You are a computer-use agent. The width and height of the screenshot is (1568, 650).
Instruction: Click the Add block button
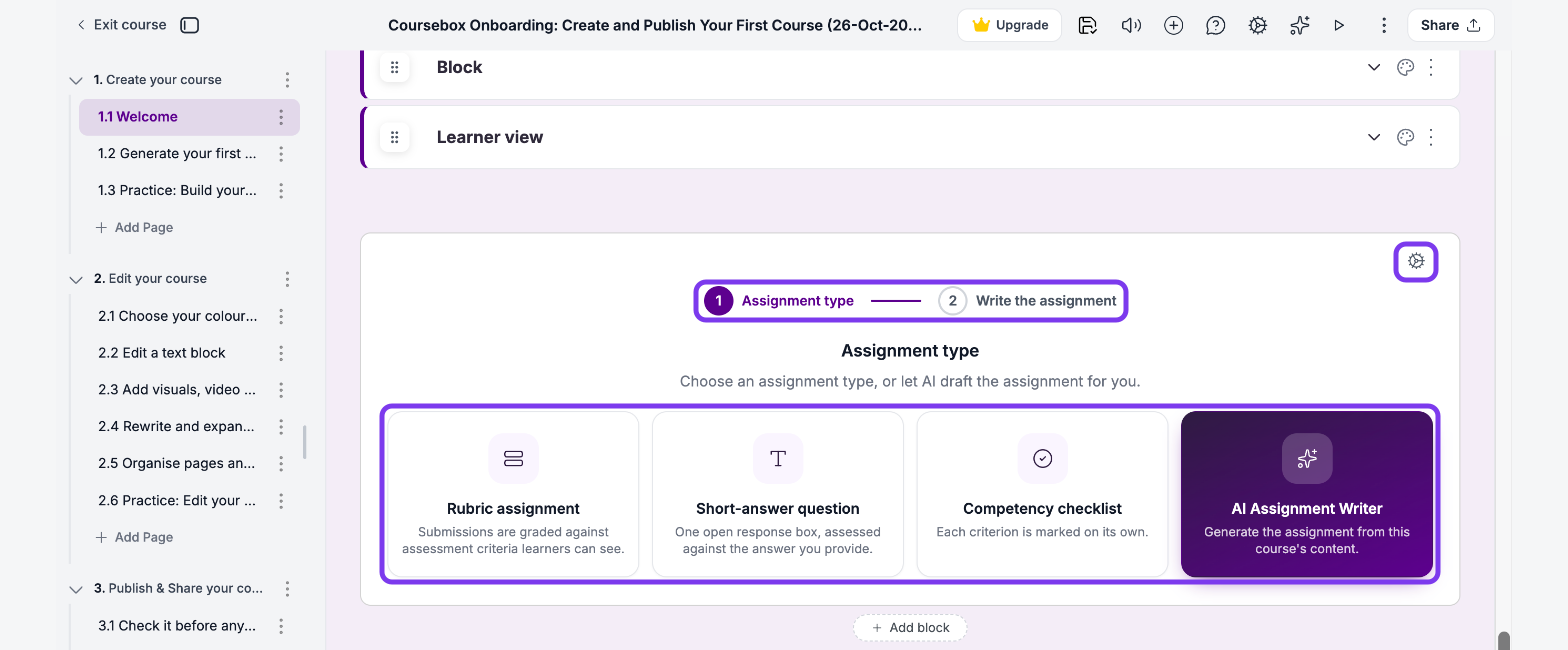click(910, 628)
